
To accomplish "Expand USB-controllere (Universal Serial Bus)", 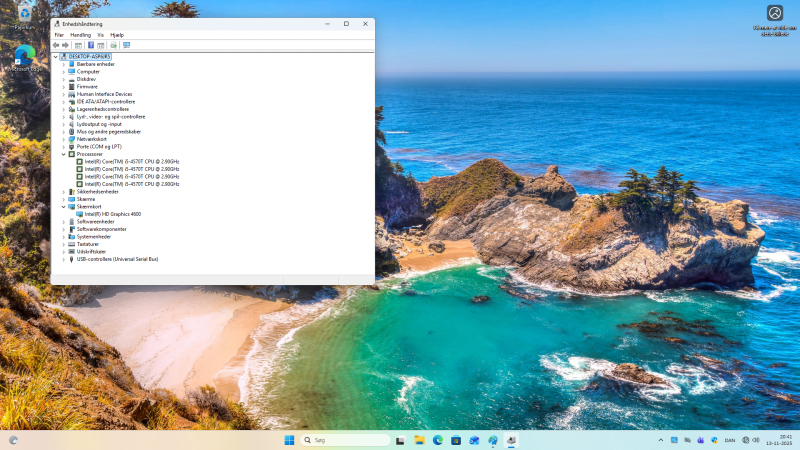I will coord(63,259).
